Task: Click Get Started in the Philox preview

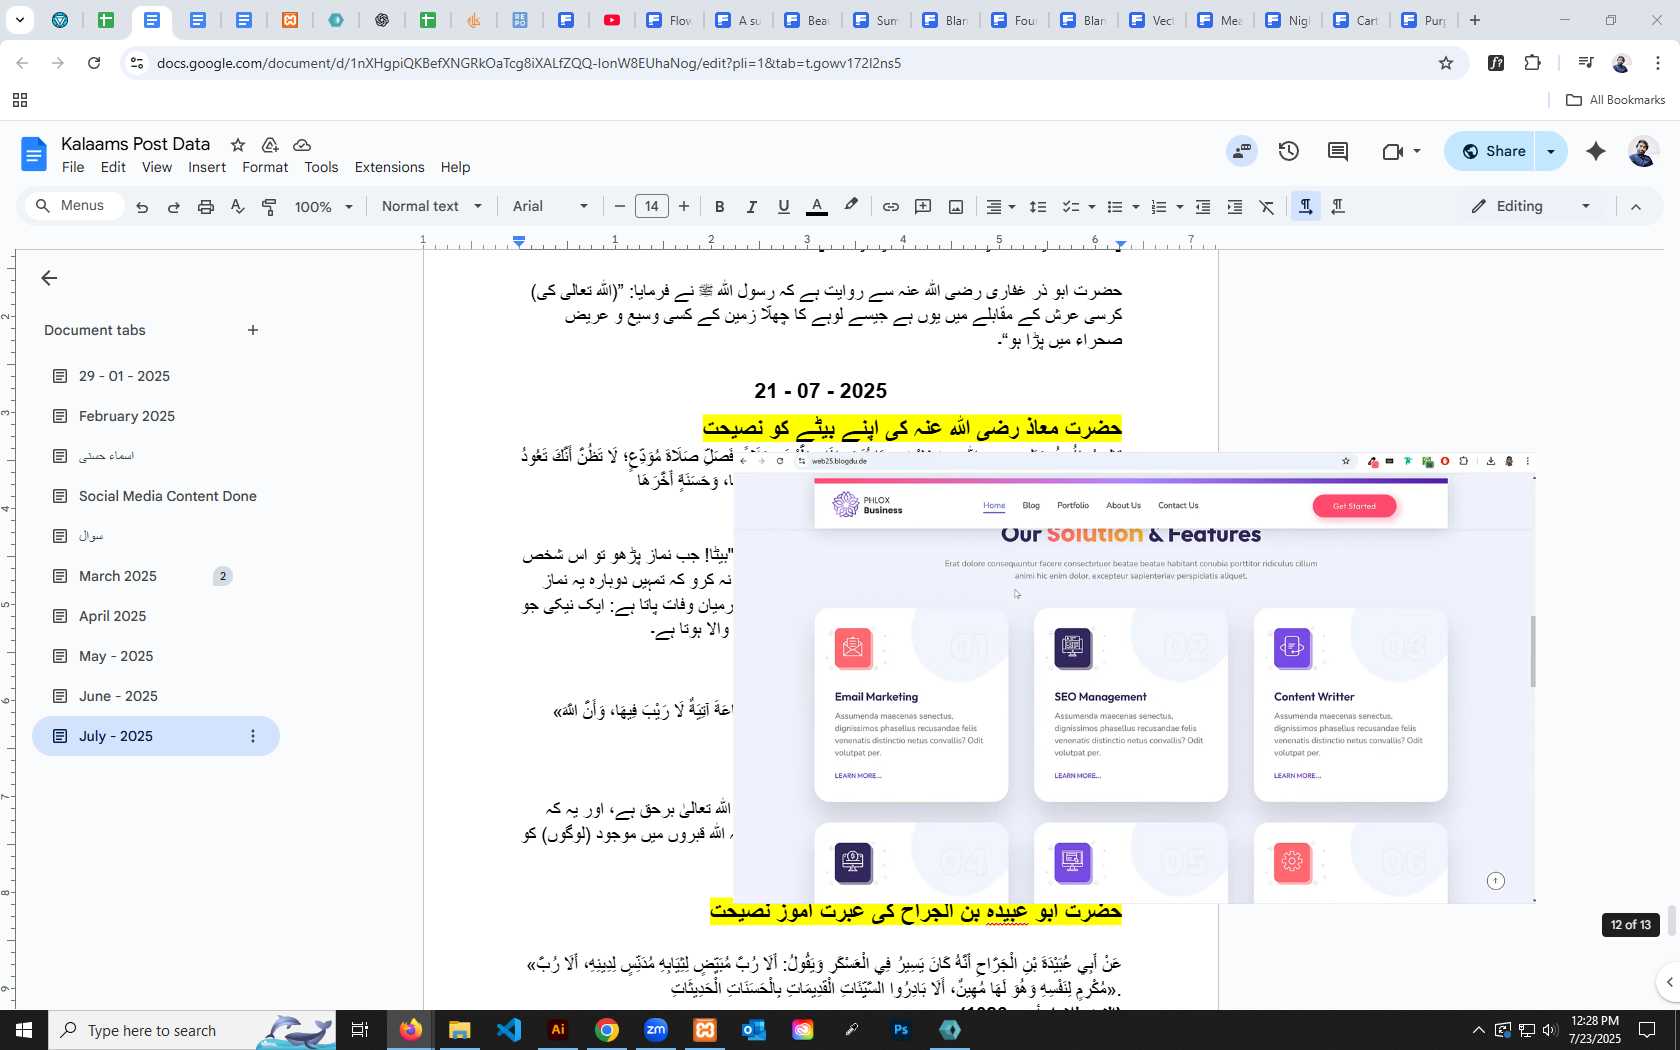Action: click(x=1354, y=506)
